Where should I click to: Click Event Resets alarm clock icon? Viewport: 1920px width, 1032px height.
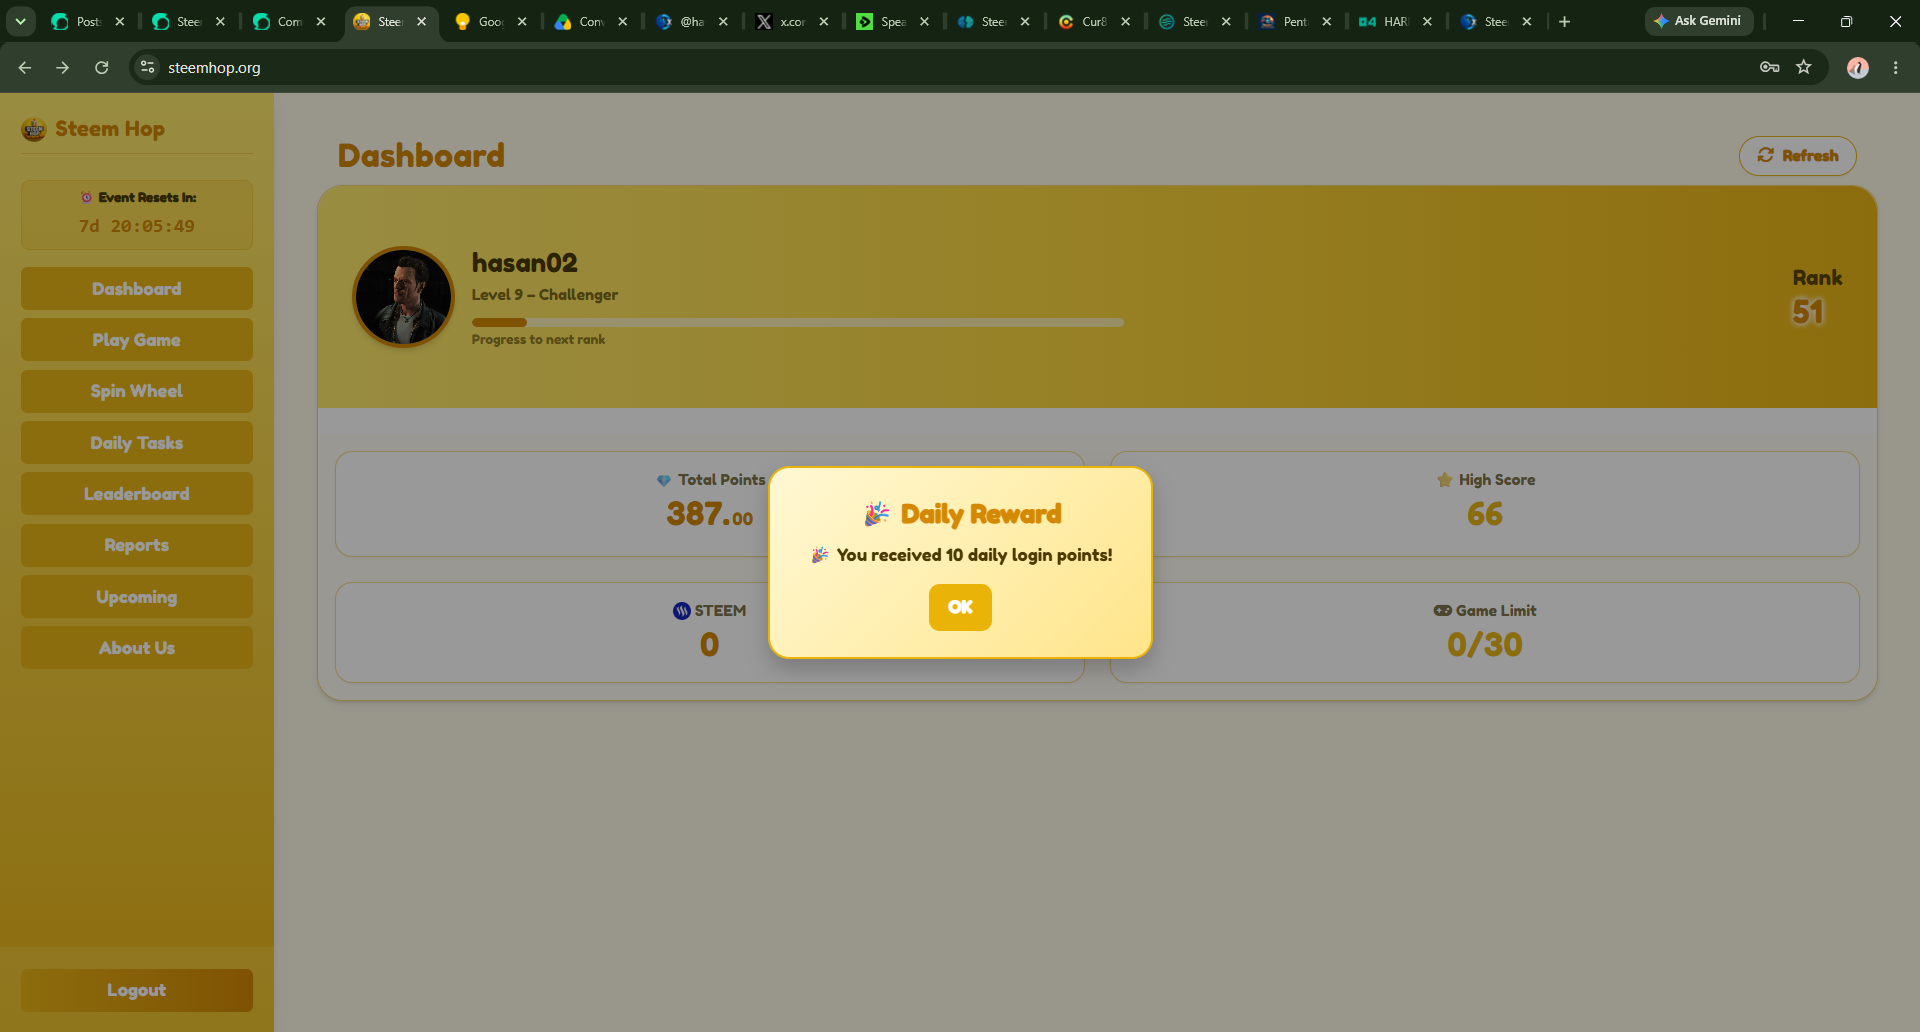[87, 197]
